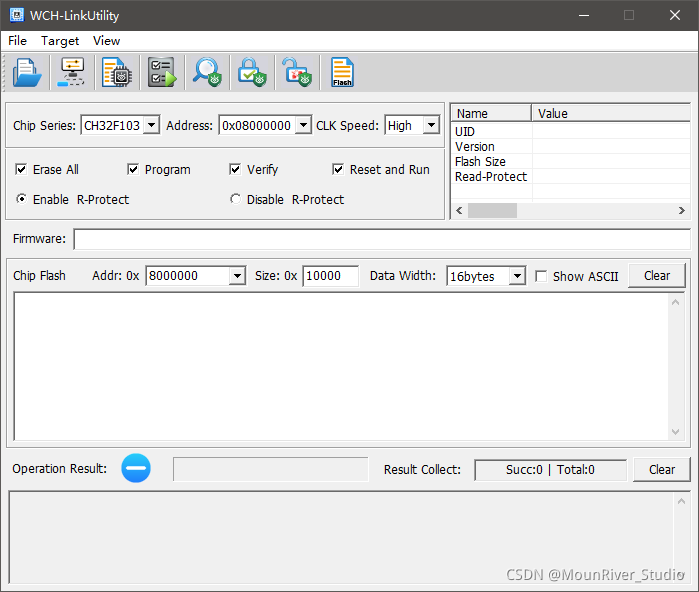Click the Flash document icon
This screenshot has width=699, height=592.
pos(342,72)
